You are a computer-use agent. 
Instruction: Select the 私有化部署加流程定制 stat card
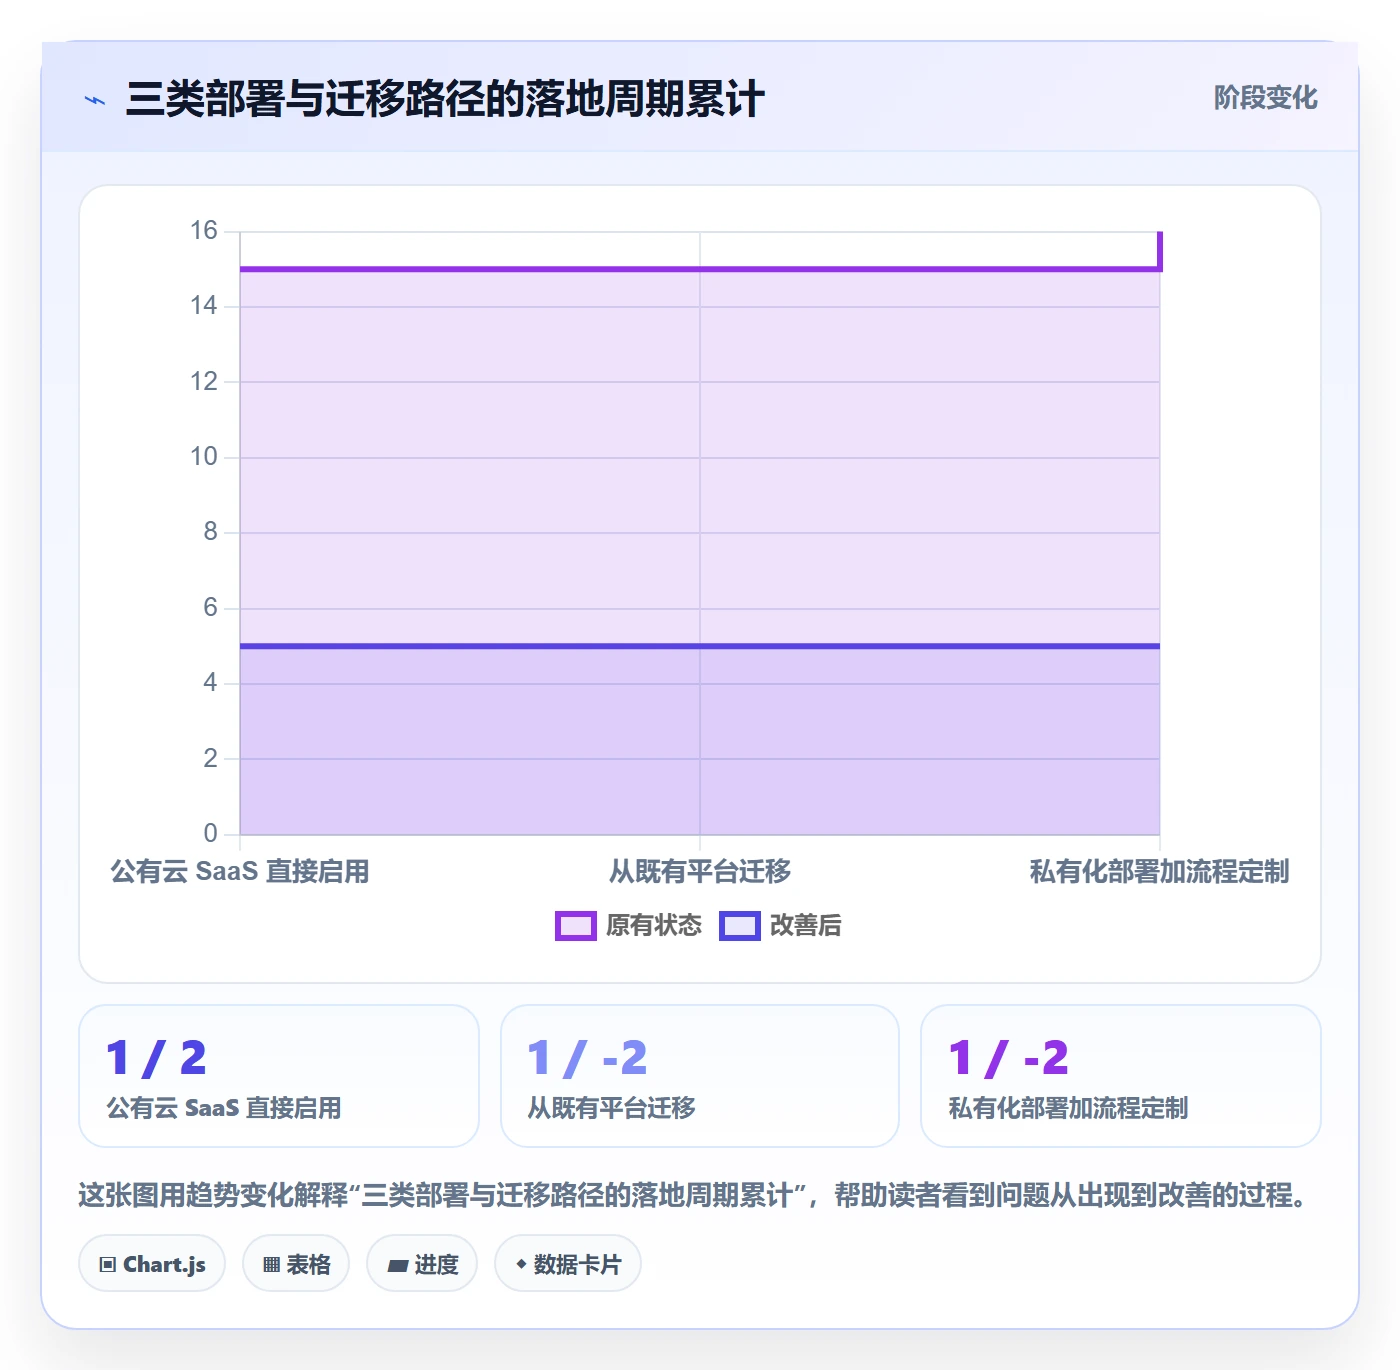pos(1121,1076)
